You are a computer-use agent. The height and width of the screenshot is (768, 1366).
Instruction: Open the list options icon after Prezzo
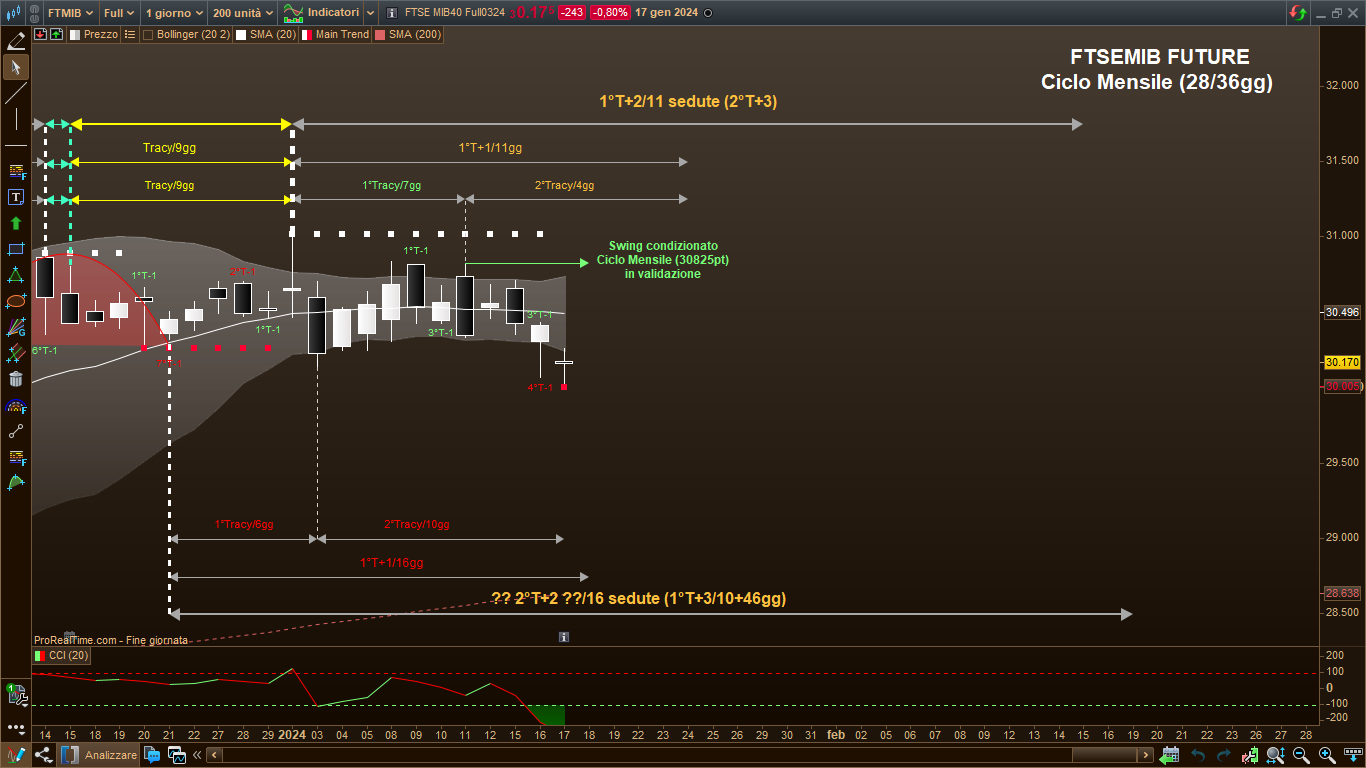click(130, 34)
